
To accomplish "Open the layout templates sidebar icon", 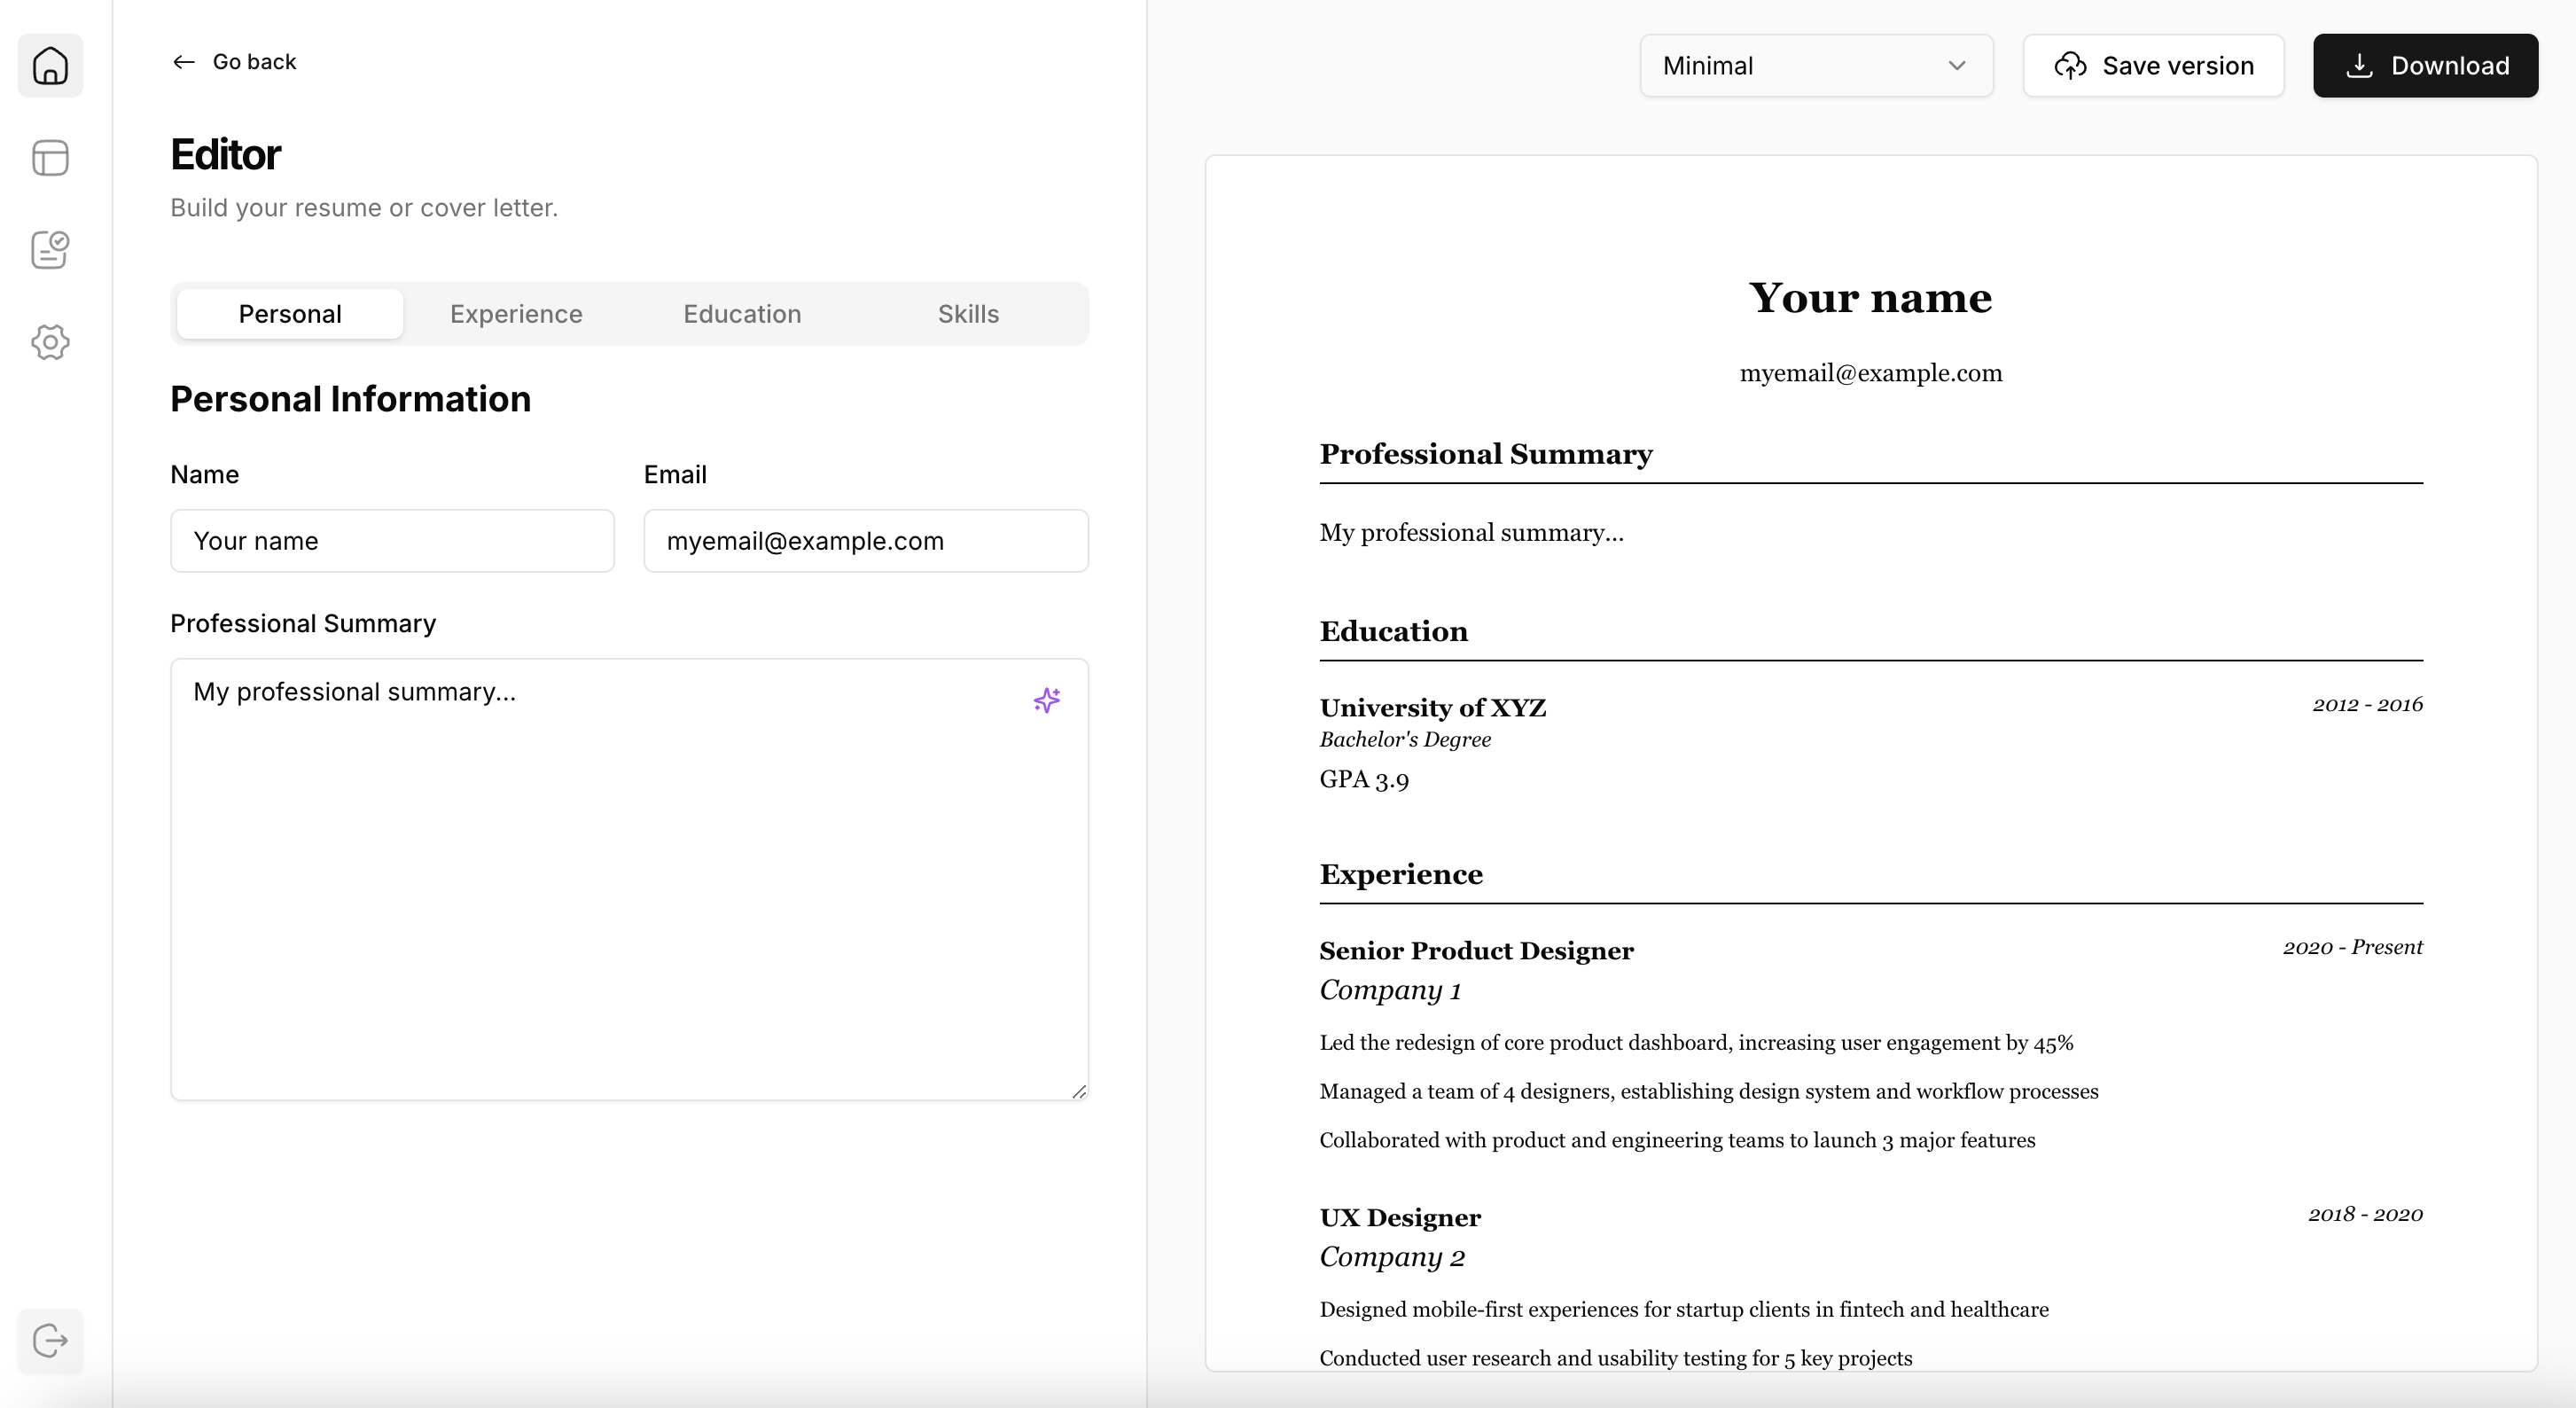I will [x=50, y=158].
